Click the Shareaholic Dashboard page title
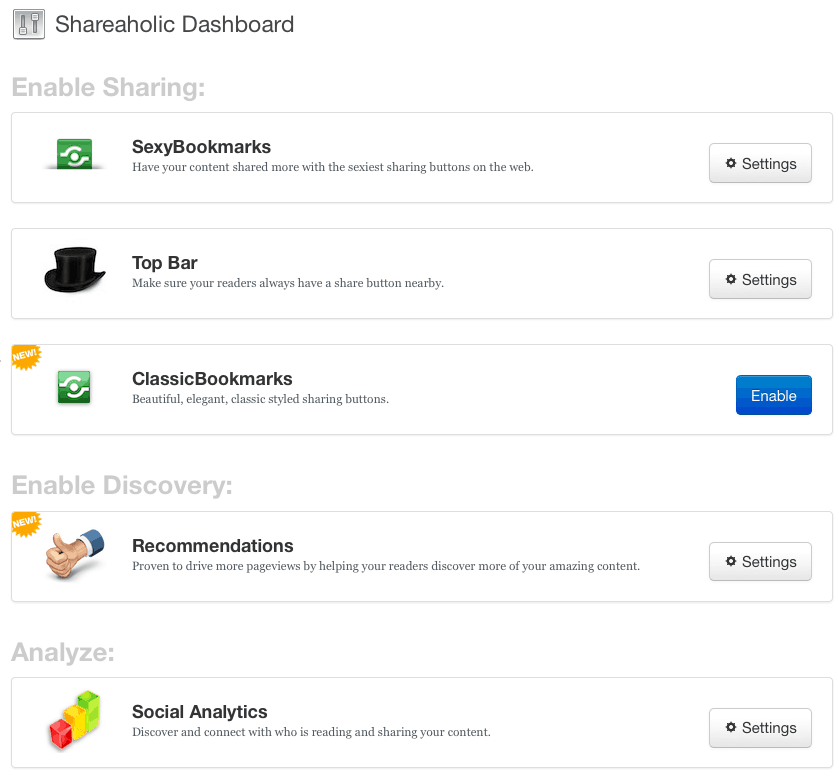The height and width of the screenshot is (778, 839). 174,25
